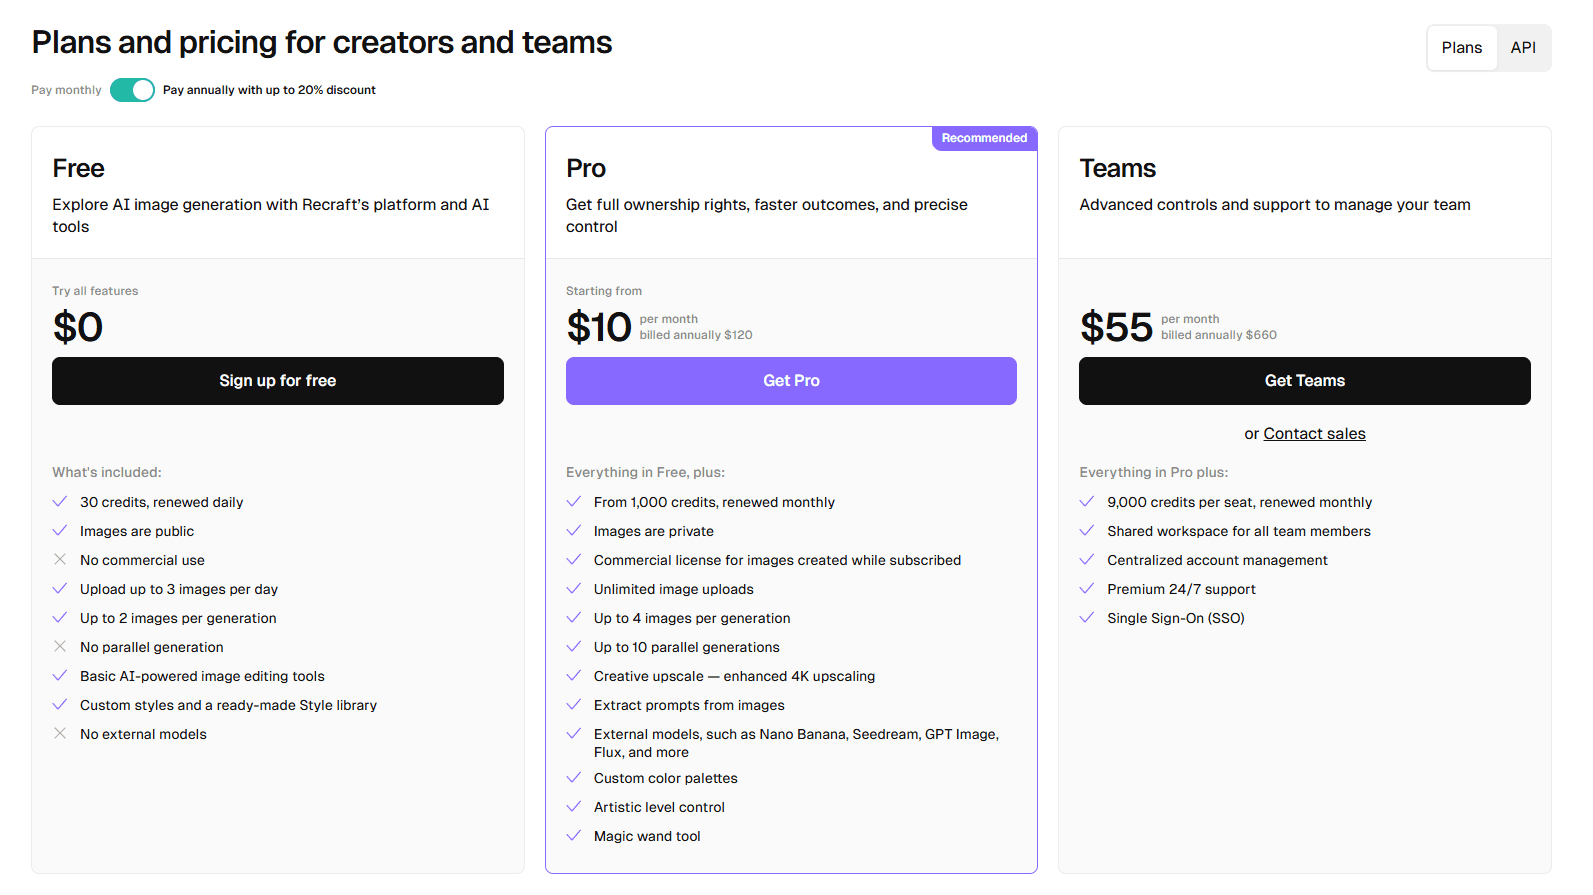
Task: Click the X icon beside No commercial use
Action: point(60,560)
